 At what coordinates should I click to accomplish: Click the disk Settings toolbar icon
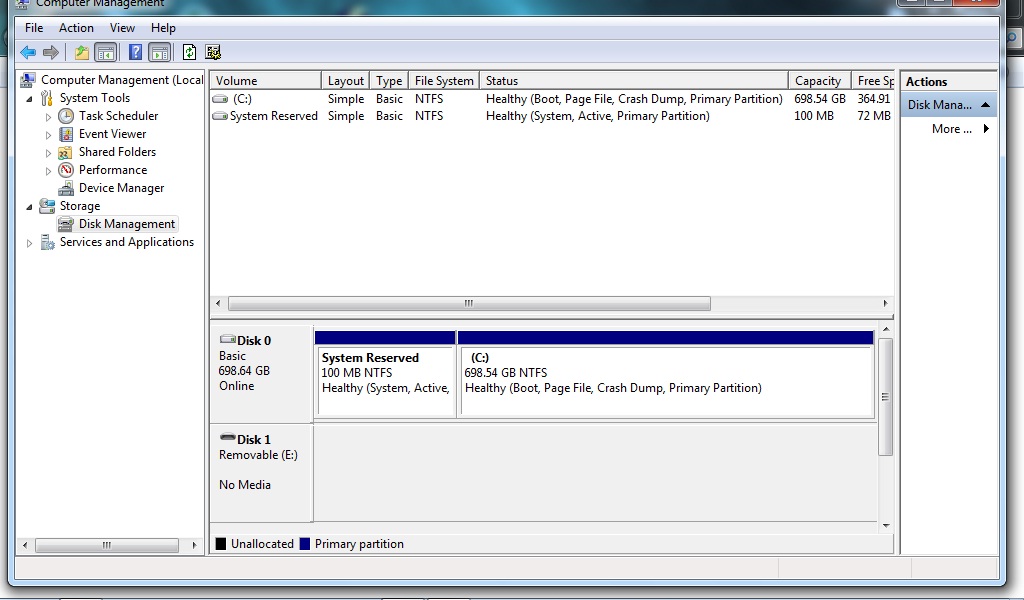[213, 52]
